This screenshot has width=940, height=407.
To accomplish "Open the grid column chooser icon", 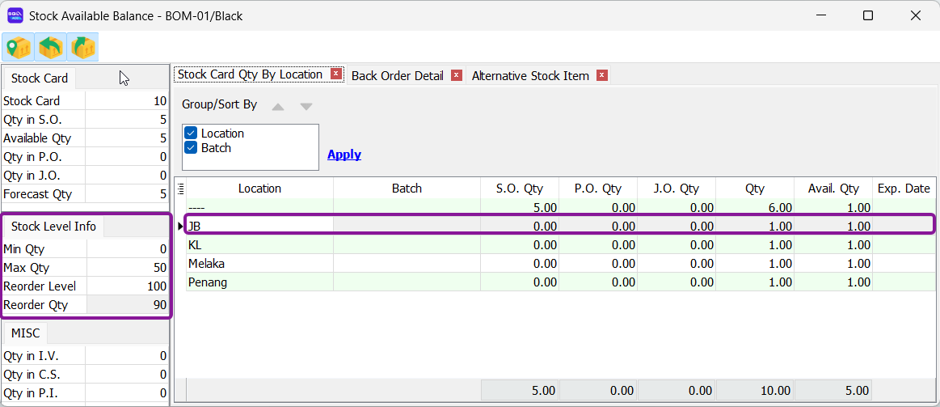I will tap(182, 189).
